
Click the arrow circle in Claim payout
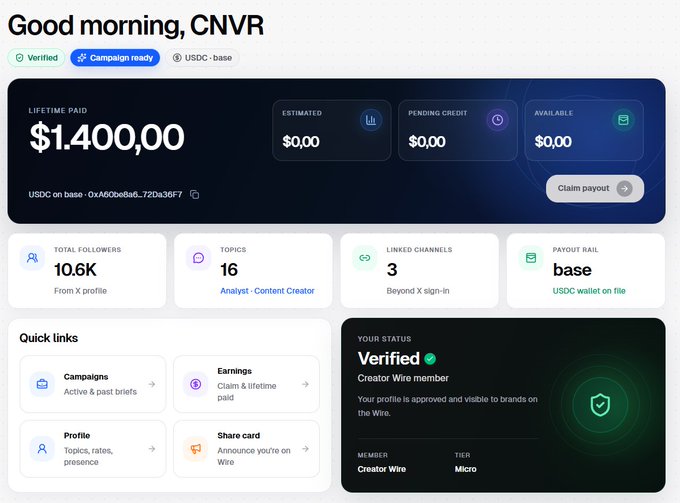(624, 188)
